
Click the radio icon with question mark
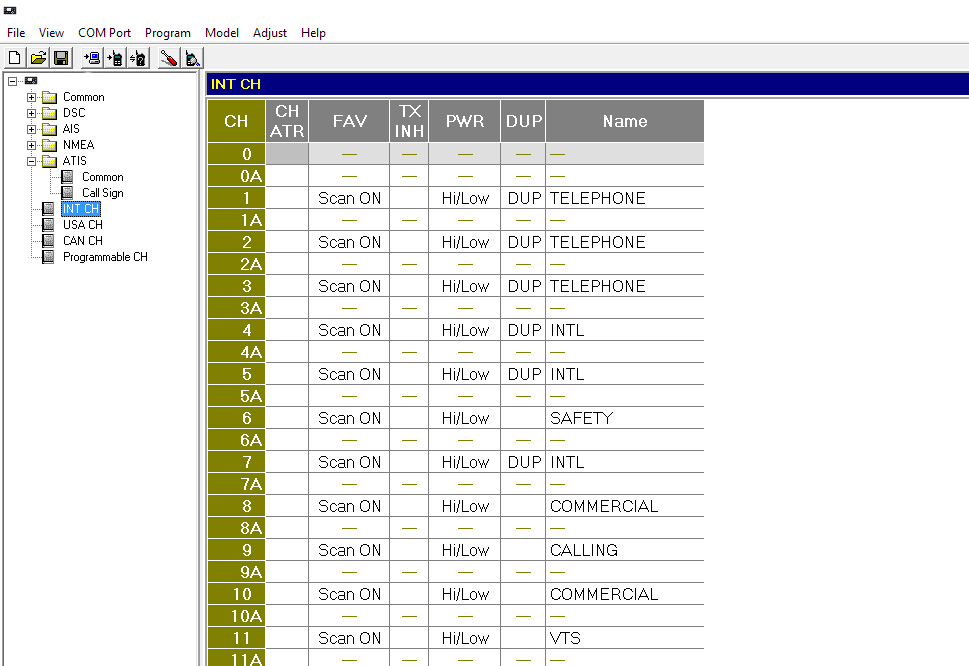[138, 58]
